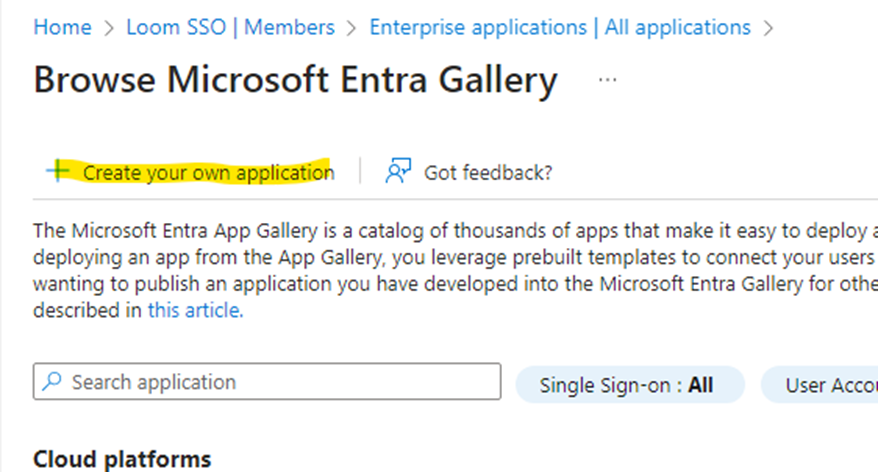Image resolution: width=878 pixels, height=472 pixels.
Task: Click chevron after Home breadcrumb
Action: point(109,28)
